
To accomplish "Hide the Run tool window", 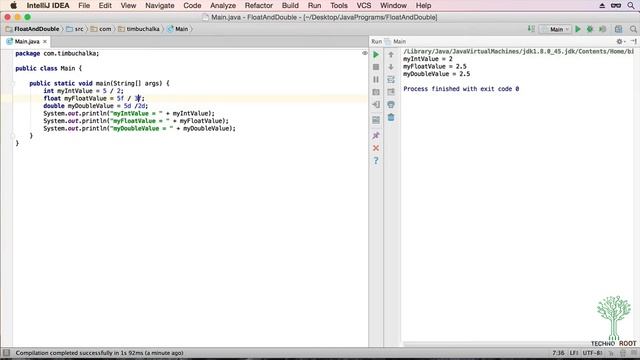I will coord(633,41).
